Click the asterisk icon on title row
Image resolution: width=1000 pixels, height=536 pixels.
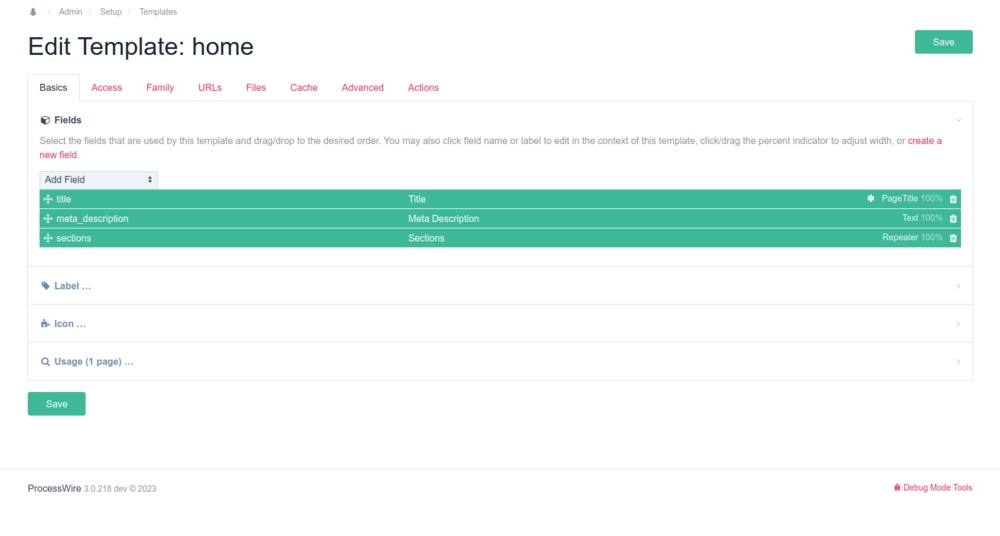point(871,199)
